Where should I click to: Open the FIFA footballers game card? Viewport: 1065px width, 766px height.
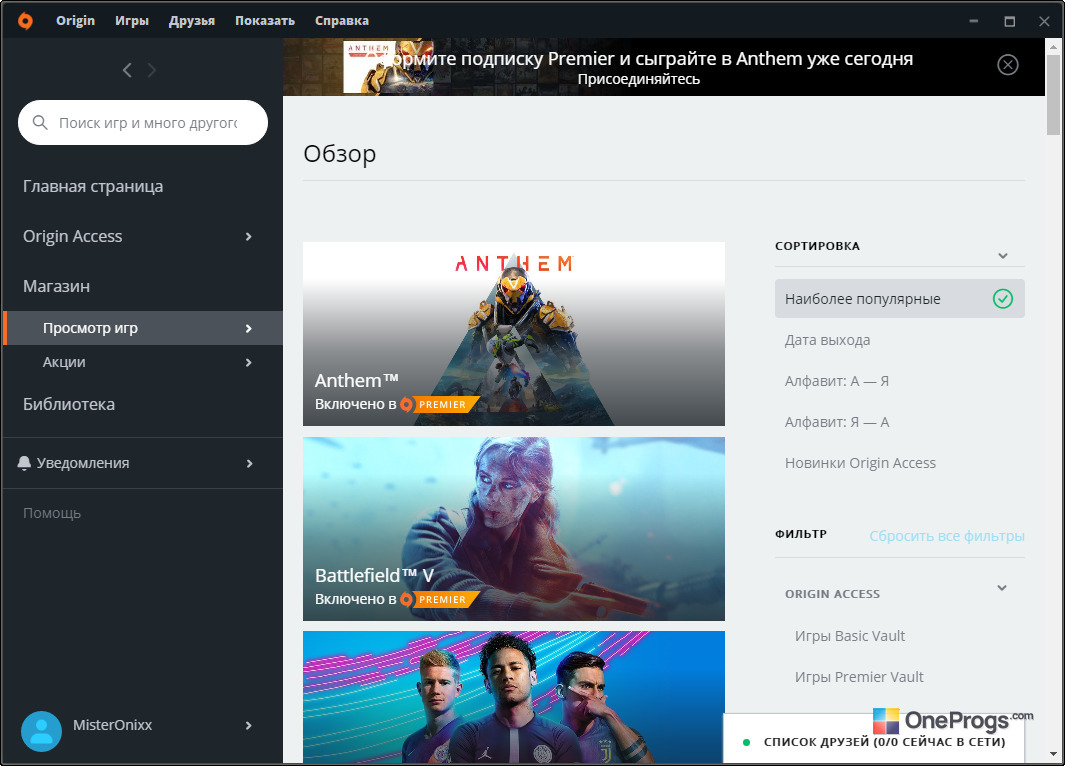[513, 697]
